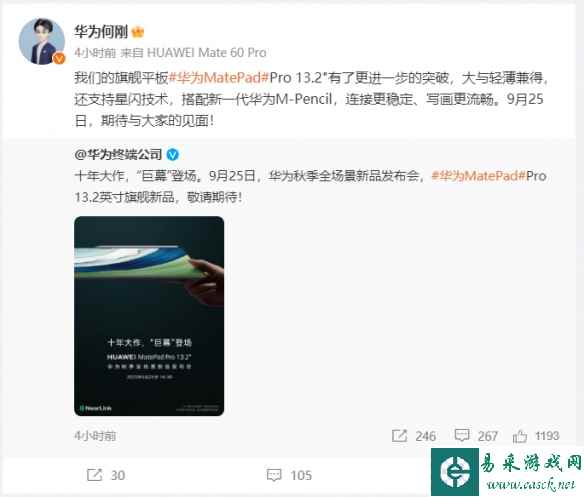Click the 易采游戏网 watermark logo
The image size is (584, 497).
[507, 472]
